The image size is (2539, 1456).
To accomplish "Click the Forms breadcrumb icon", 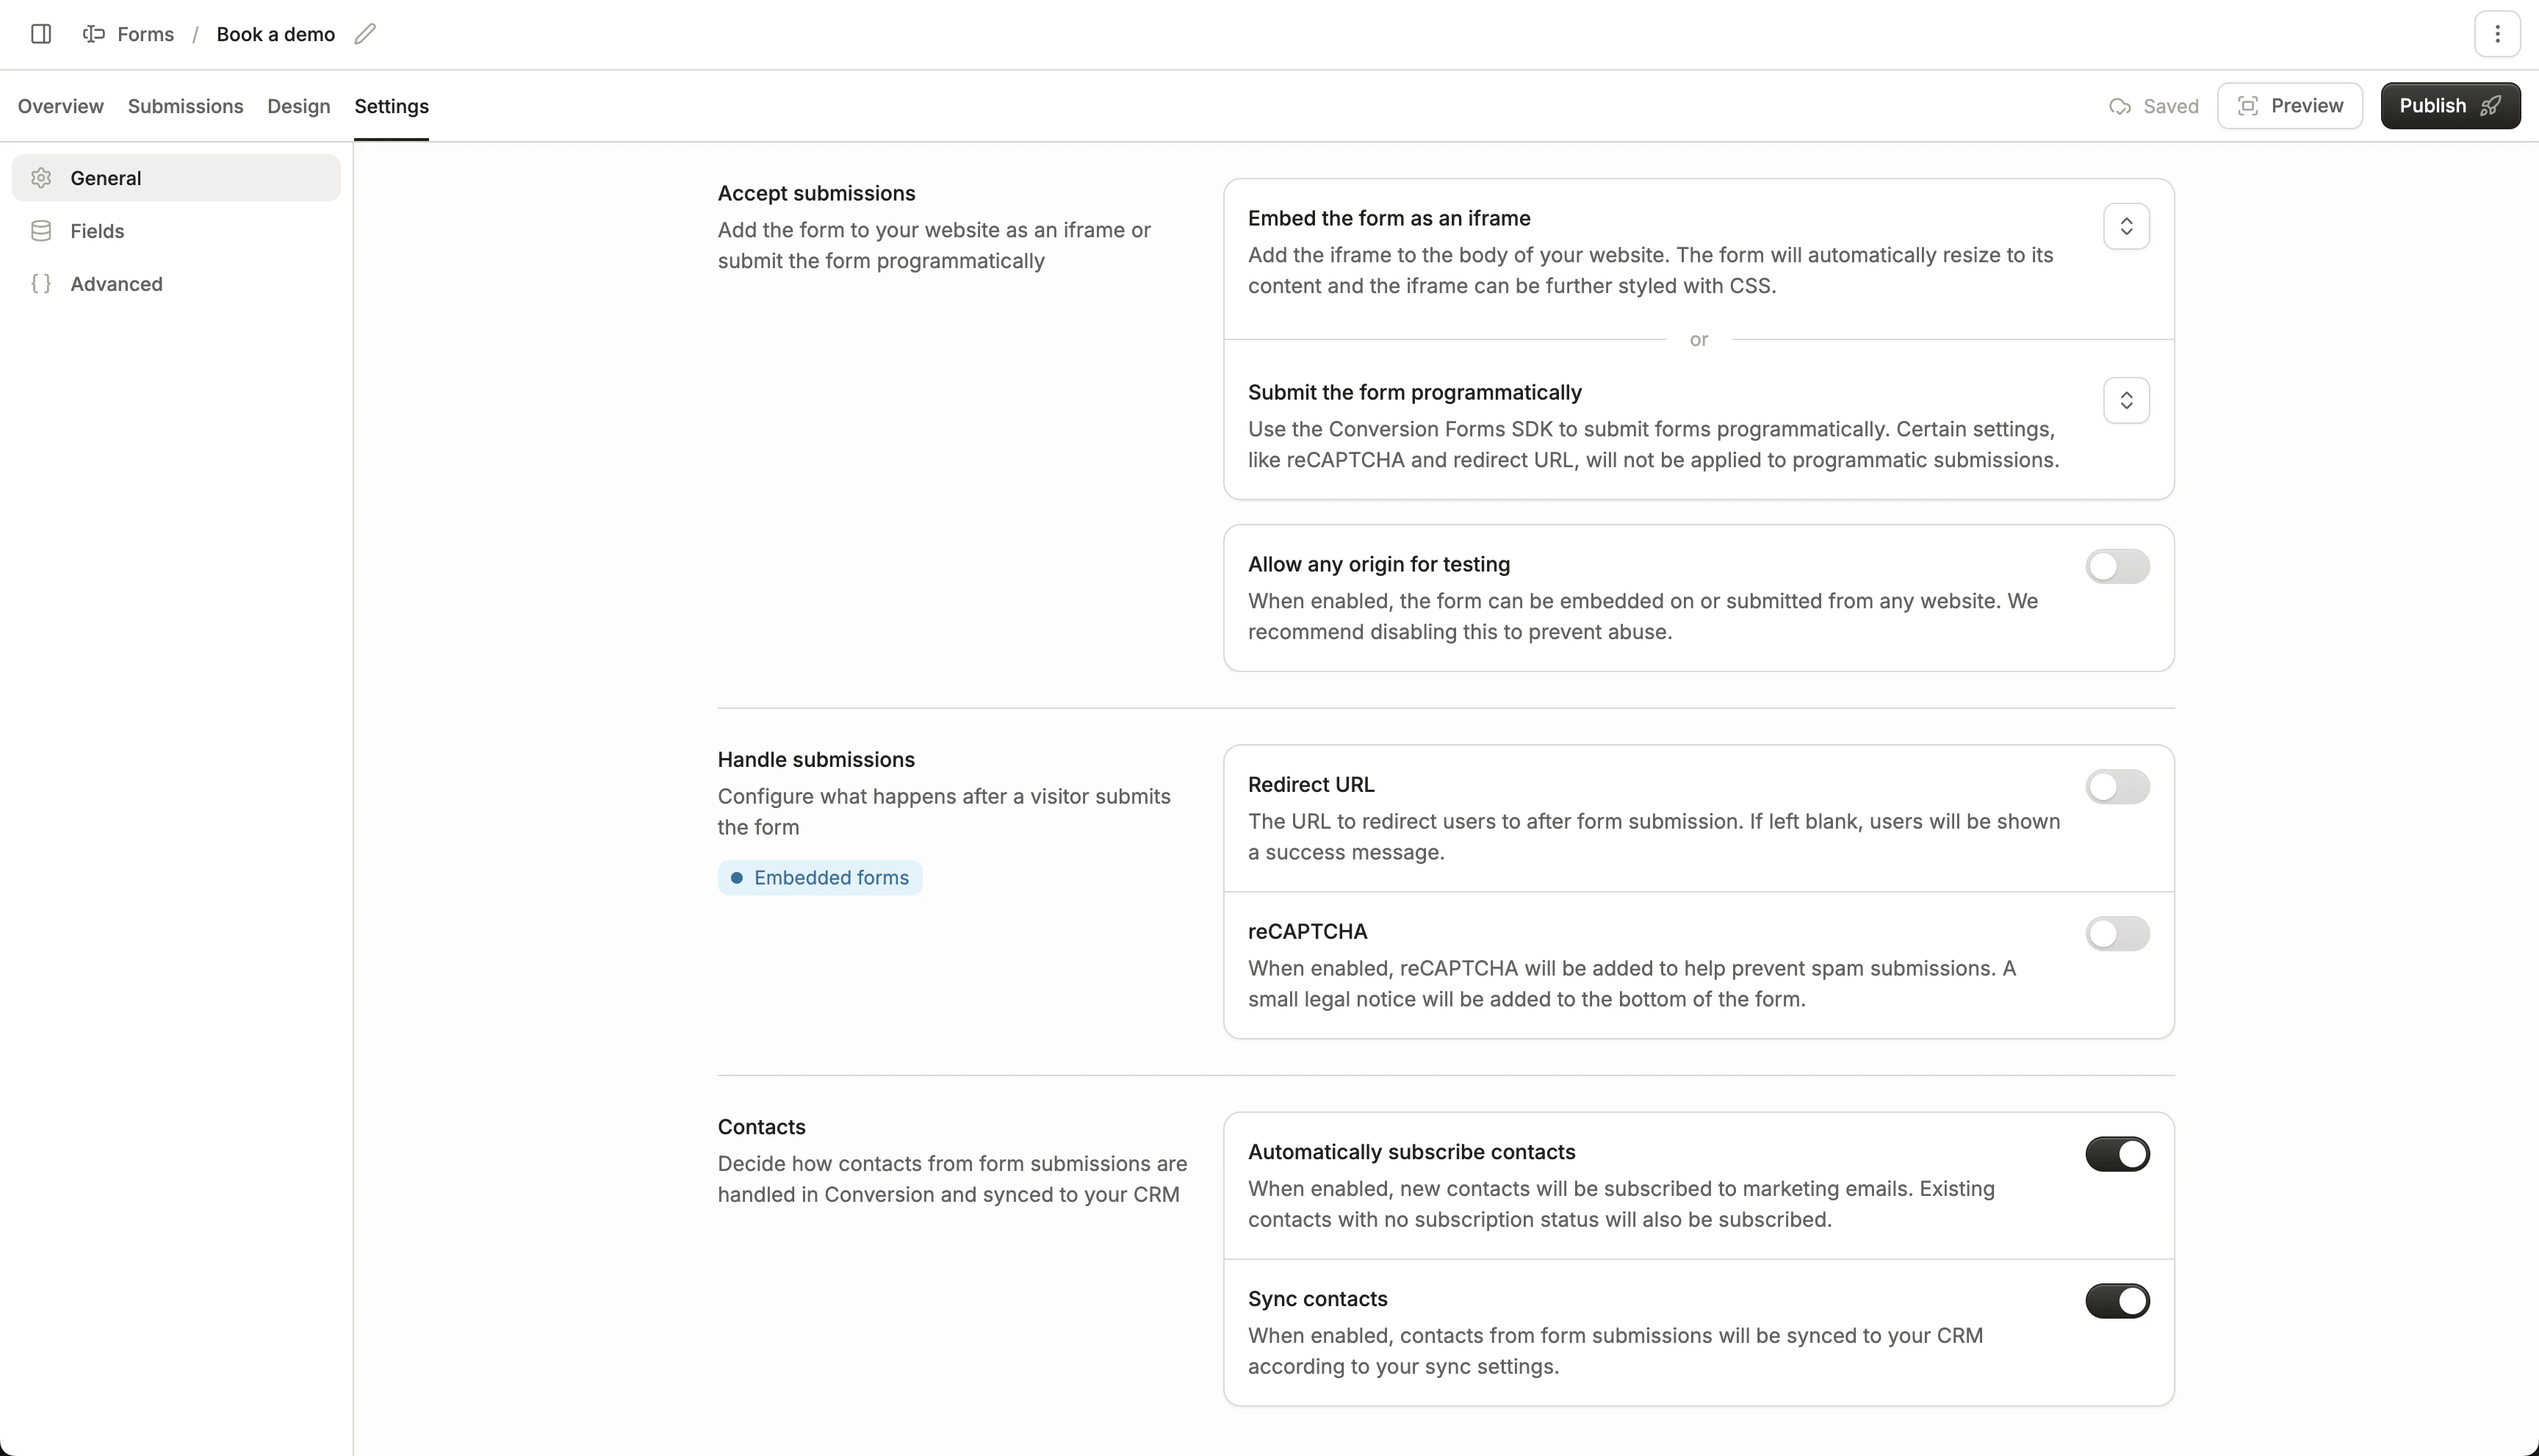I will point(94,34).
